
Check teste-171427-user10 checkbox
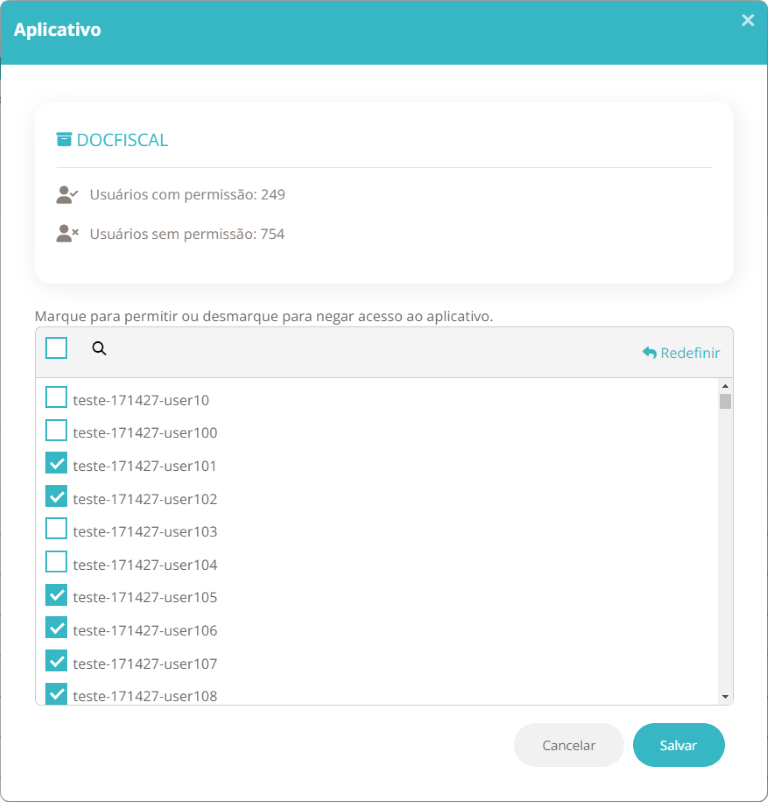click(56, 397)
